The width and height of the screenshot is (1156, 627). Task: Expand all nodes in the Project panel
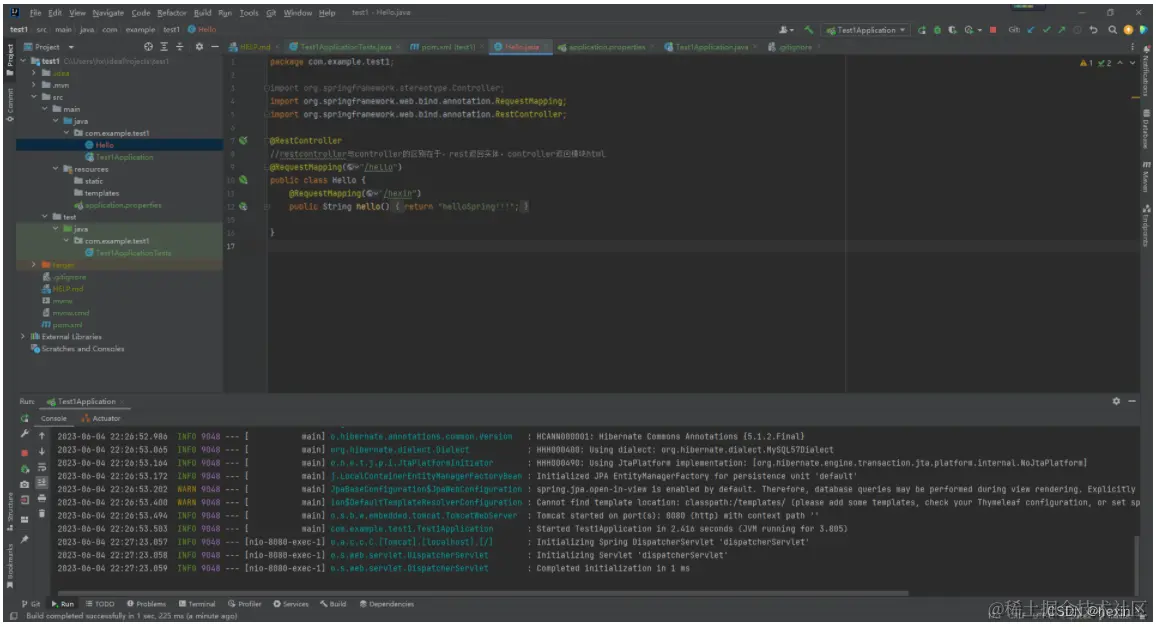coord(164,46)
